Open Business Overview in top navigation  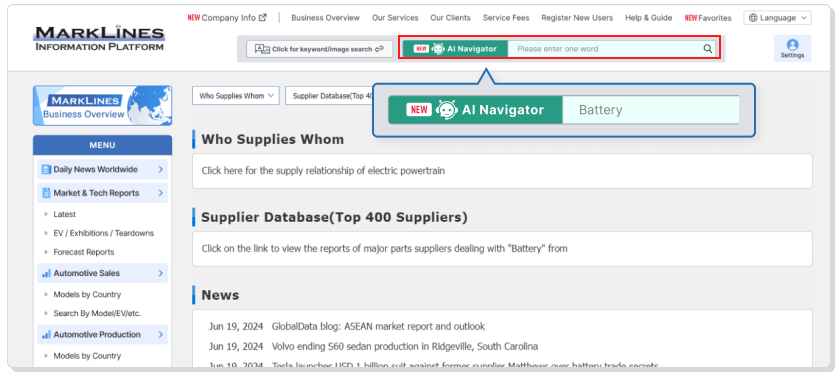pos(326,18)
